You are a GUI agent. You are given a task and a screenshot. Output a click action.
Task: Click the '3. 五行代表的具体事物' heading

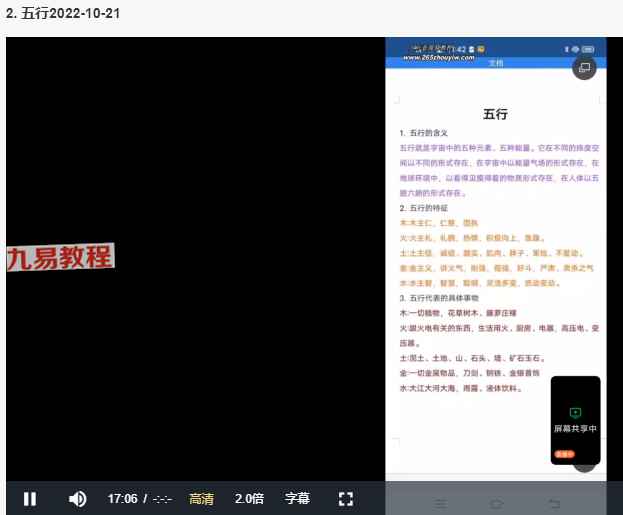[439, 298]
